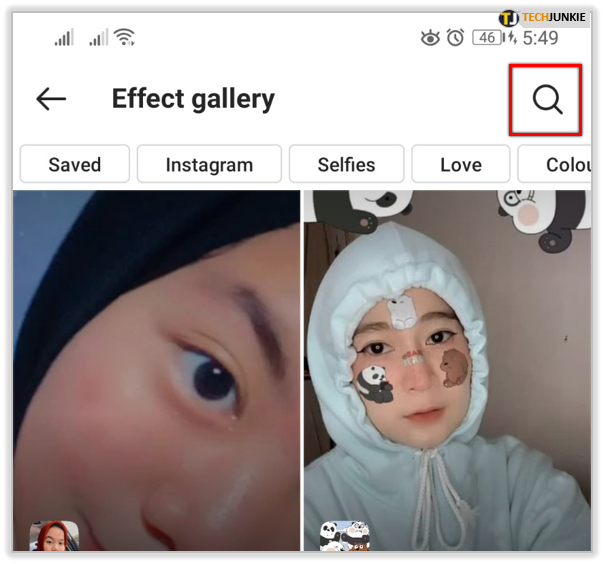This screenshot has width=604, height=564.
Task: Tap the first cellular signal icon
Action: pyautogui.click(x=64, y=37)
